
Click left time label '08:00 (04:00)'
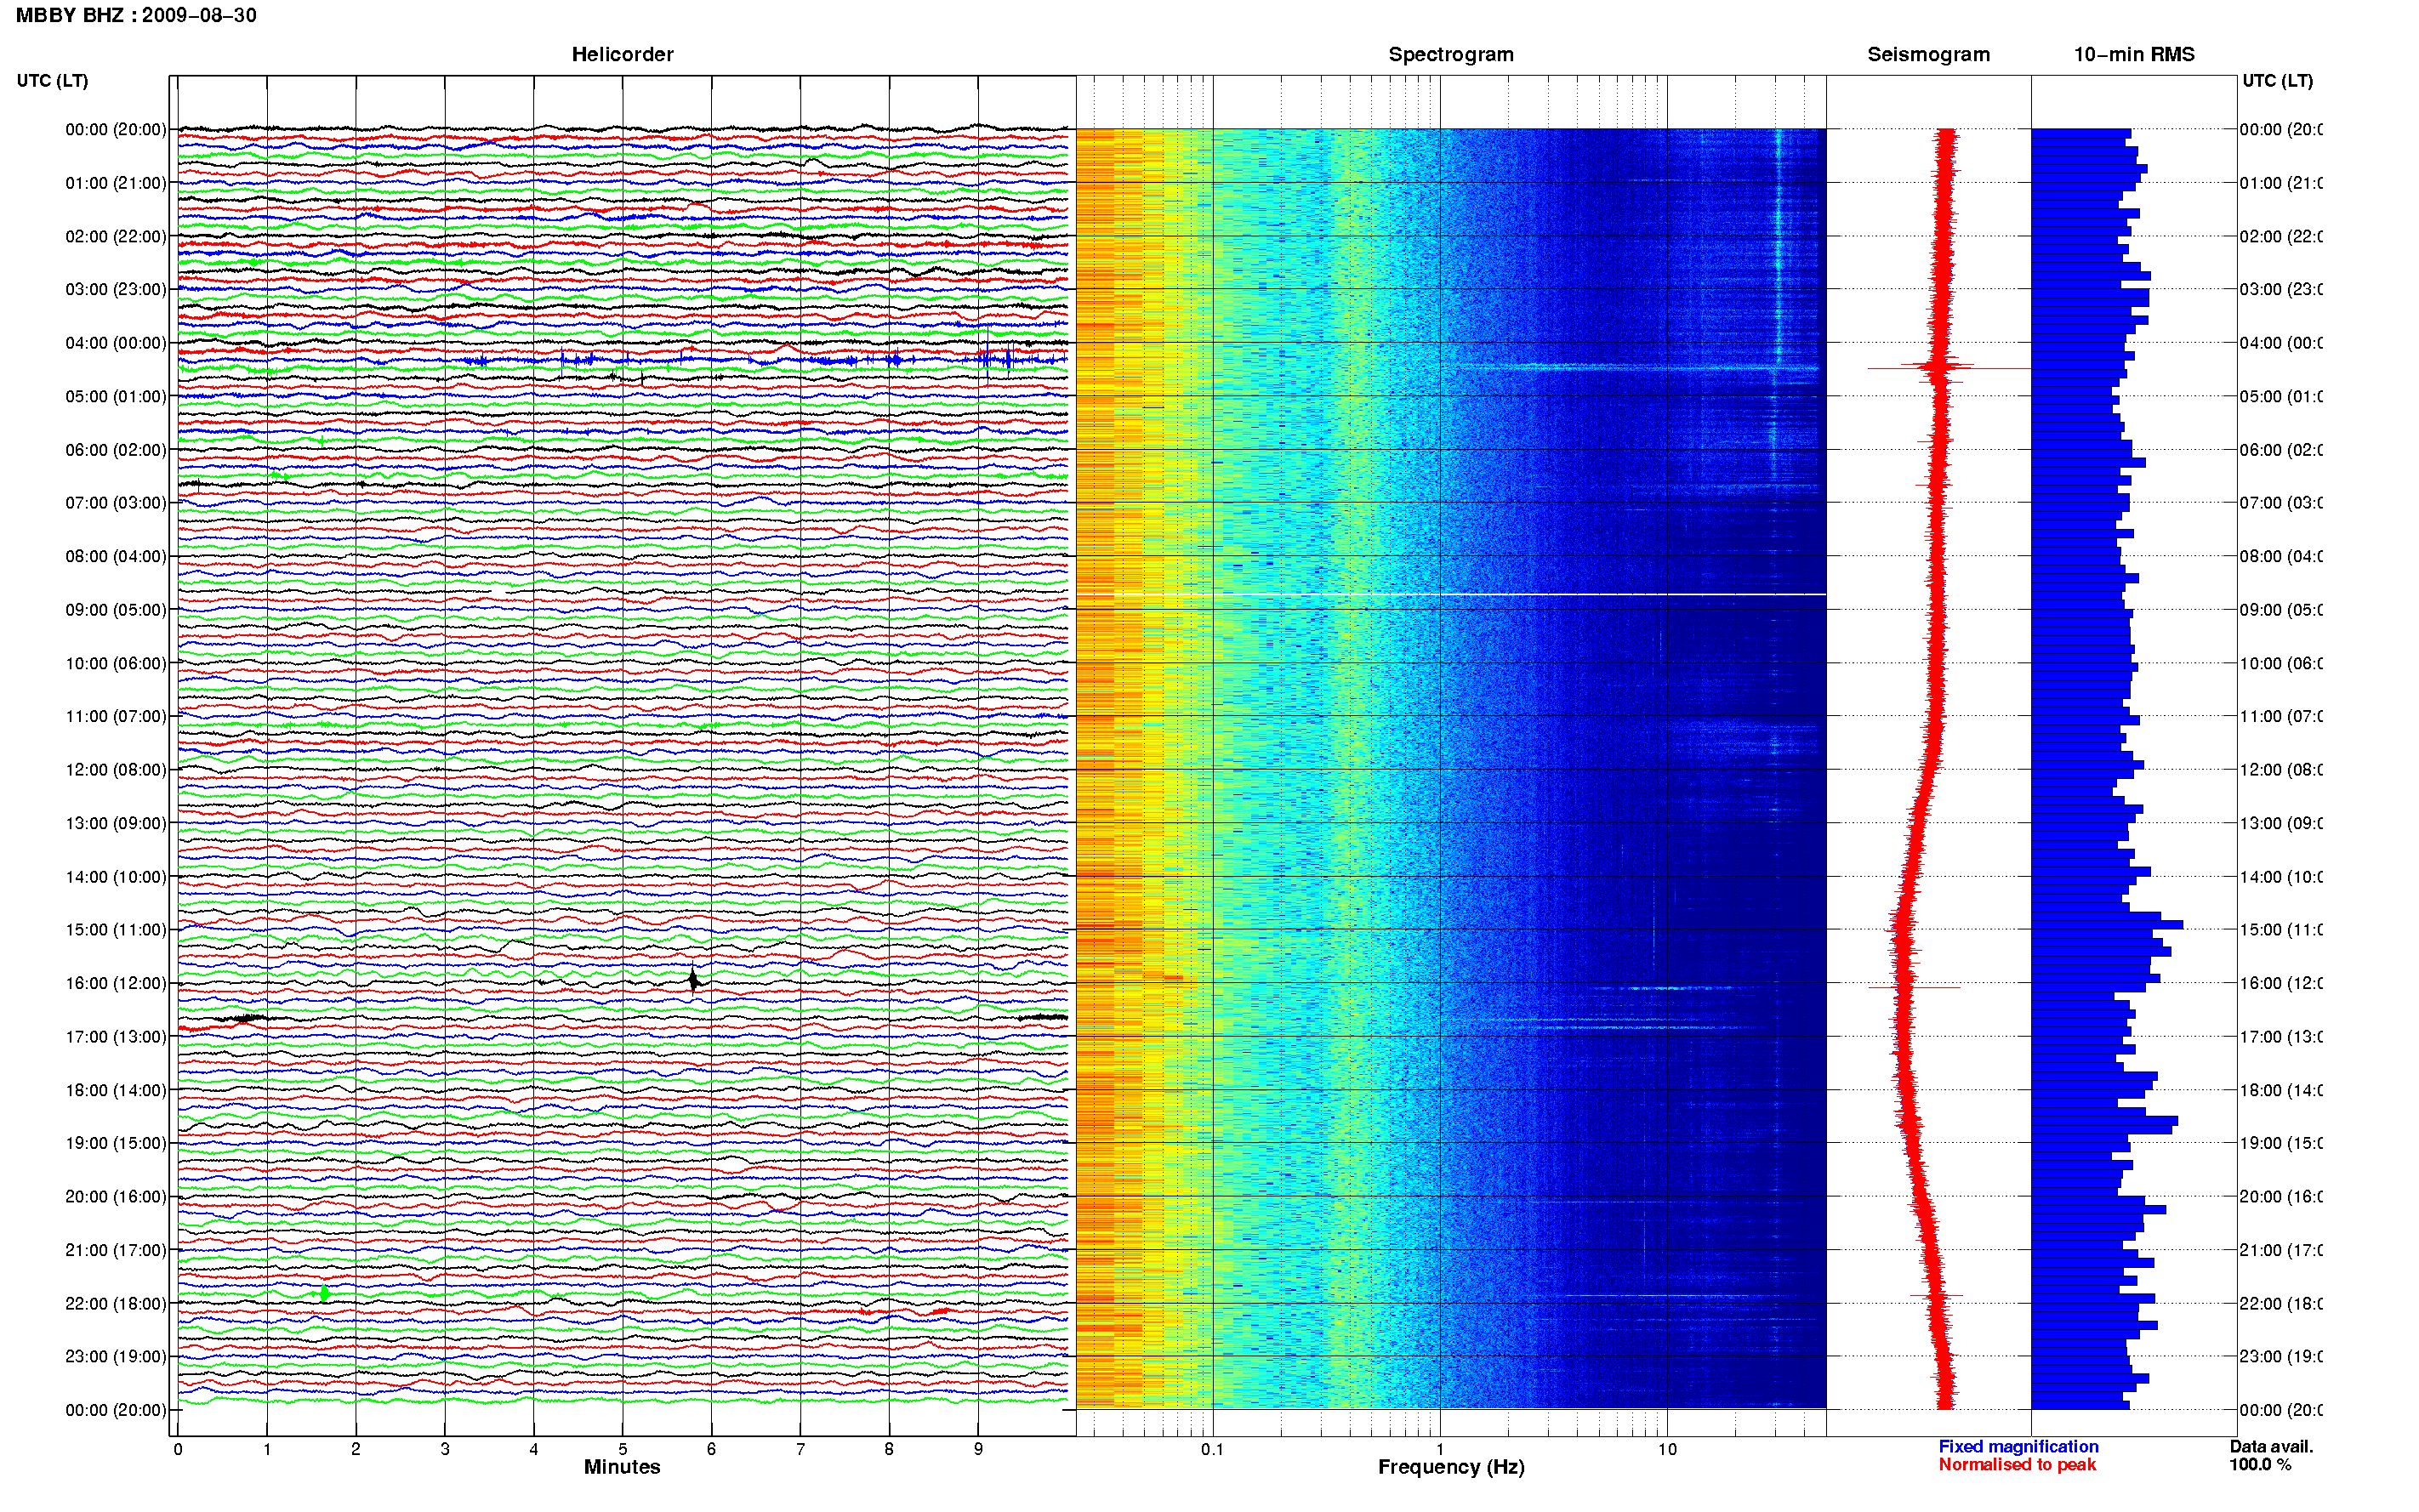coord(115,556)
